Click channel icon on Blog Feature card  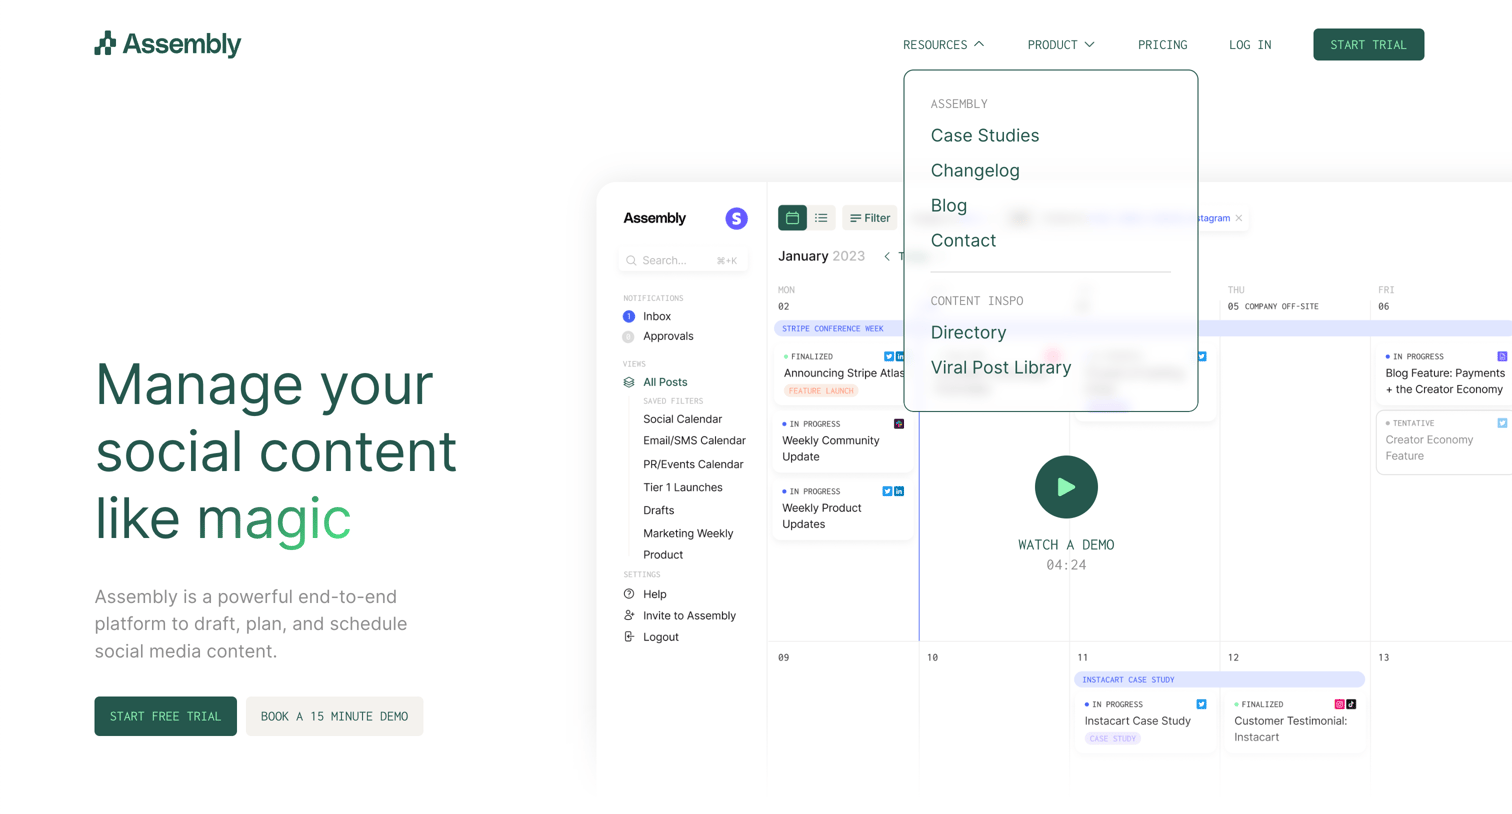point(1502,357)
